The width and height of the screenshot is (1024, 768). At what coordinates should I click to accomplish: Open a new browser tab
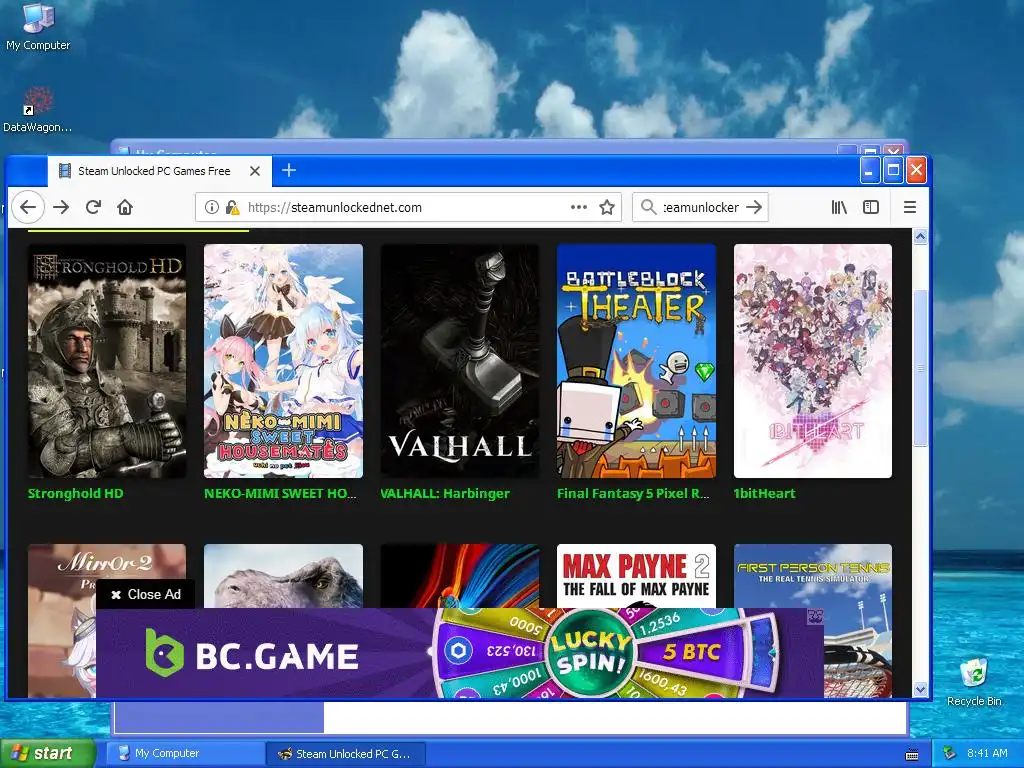(289, 170)
